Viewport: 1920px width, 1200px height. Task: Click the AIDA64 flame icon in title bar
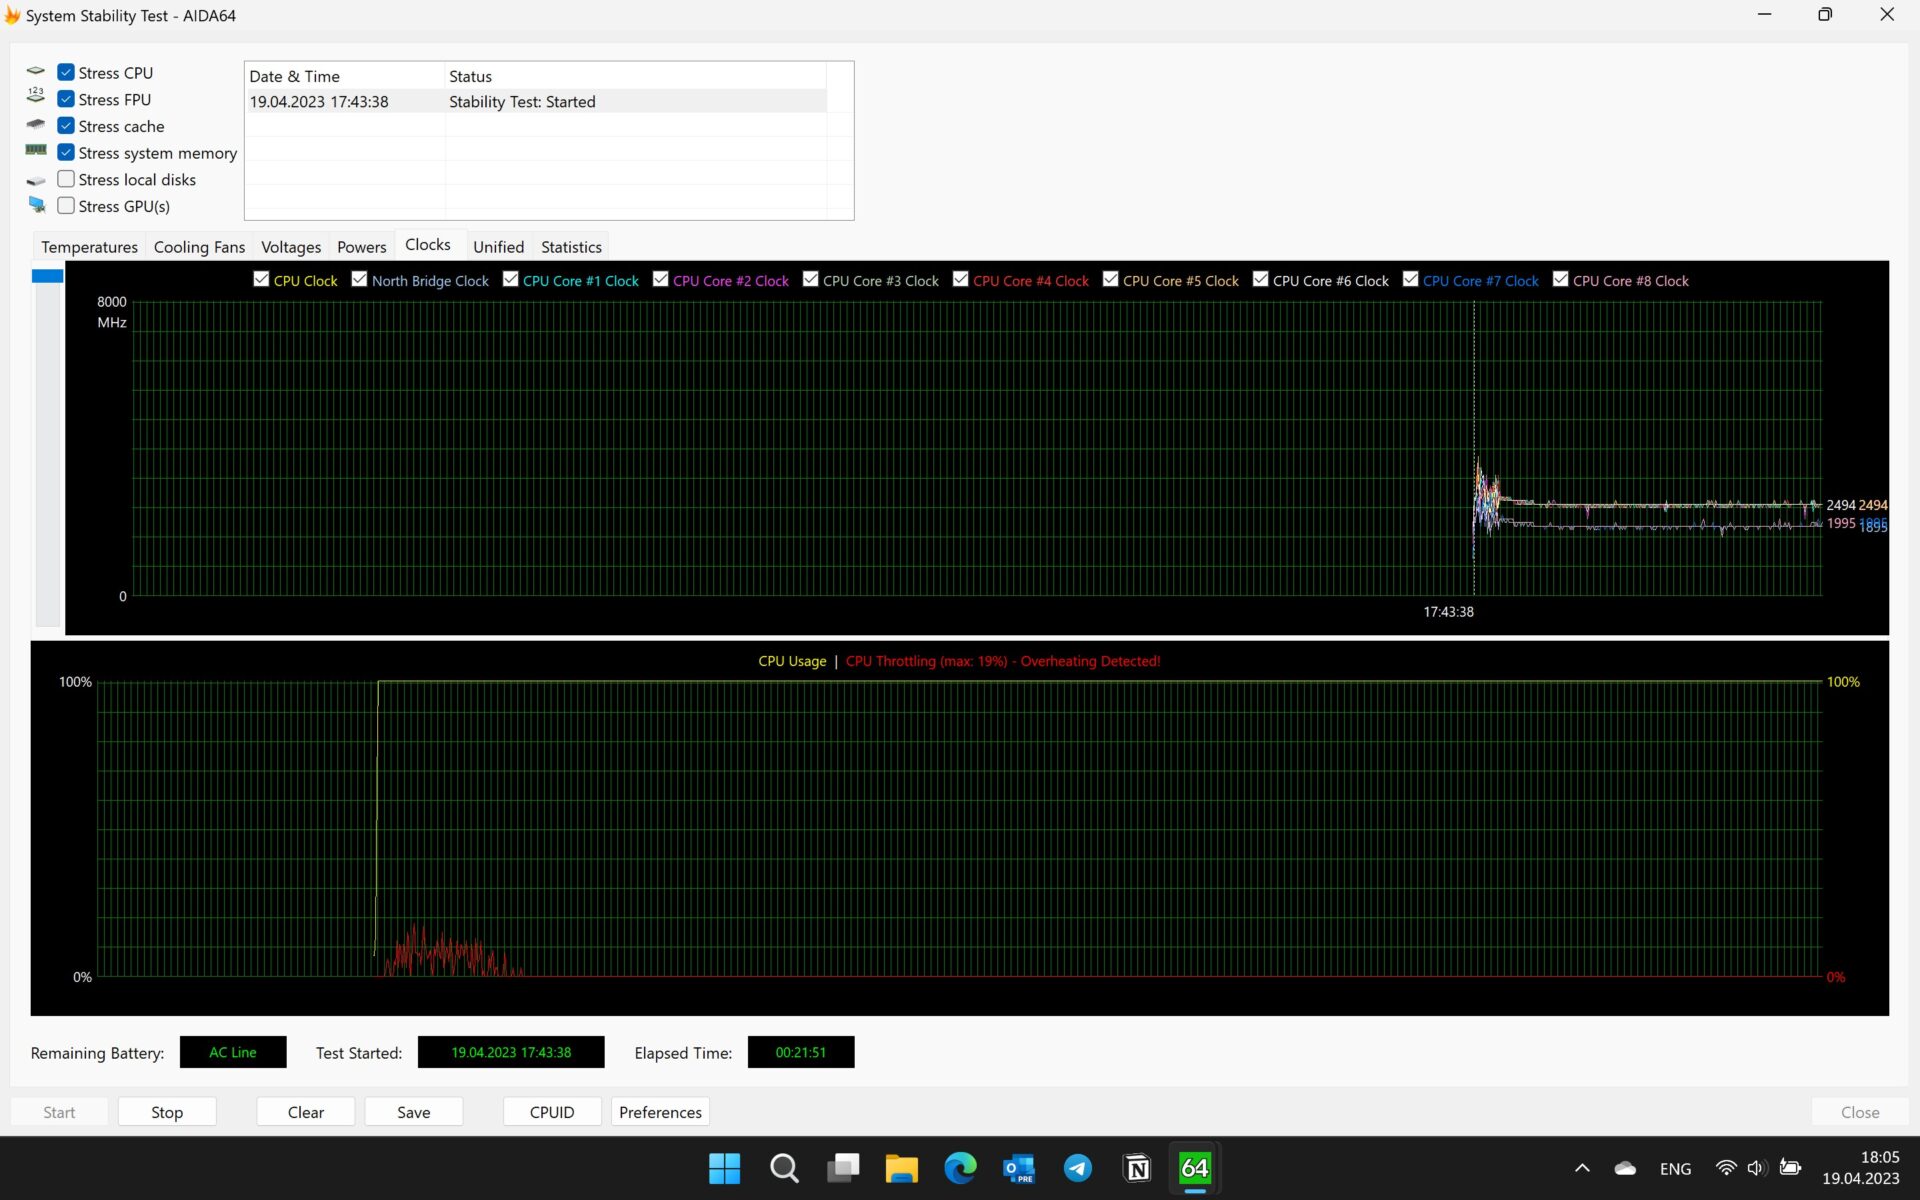tap(12, 15)
